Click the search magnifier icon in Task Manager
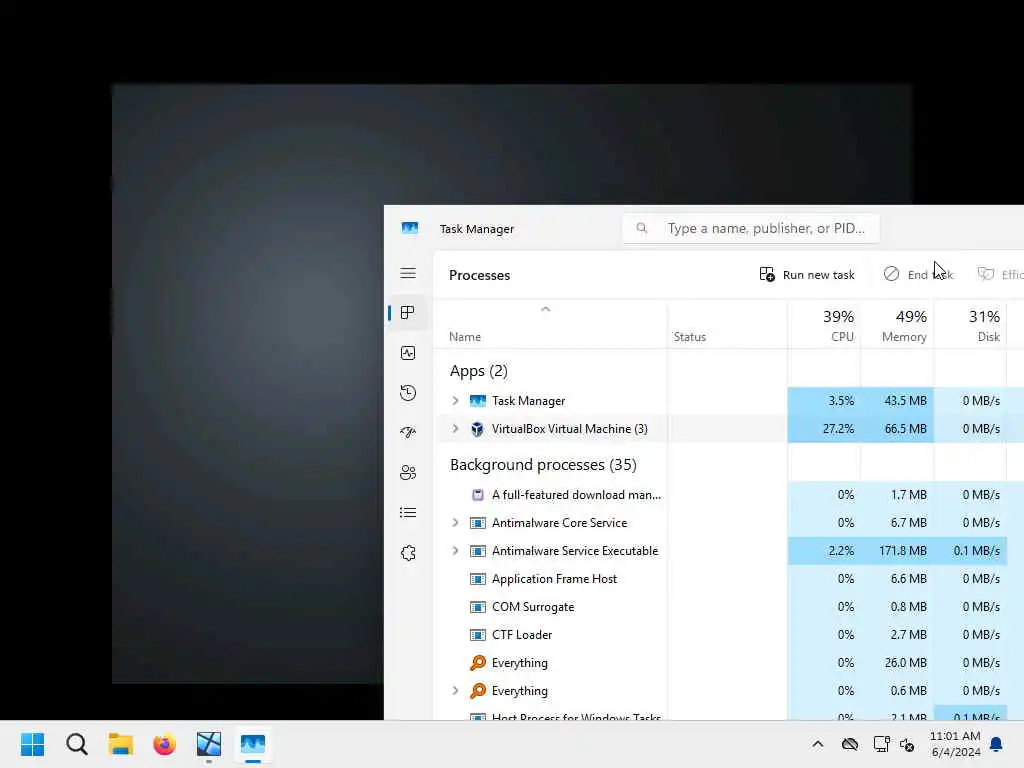 pos(642,228)
